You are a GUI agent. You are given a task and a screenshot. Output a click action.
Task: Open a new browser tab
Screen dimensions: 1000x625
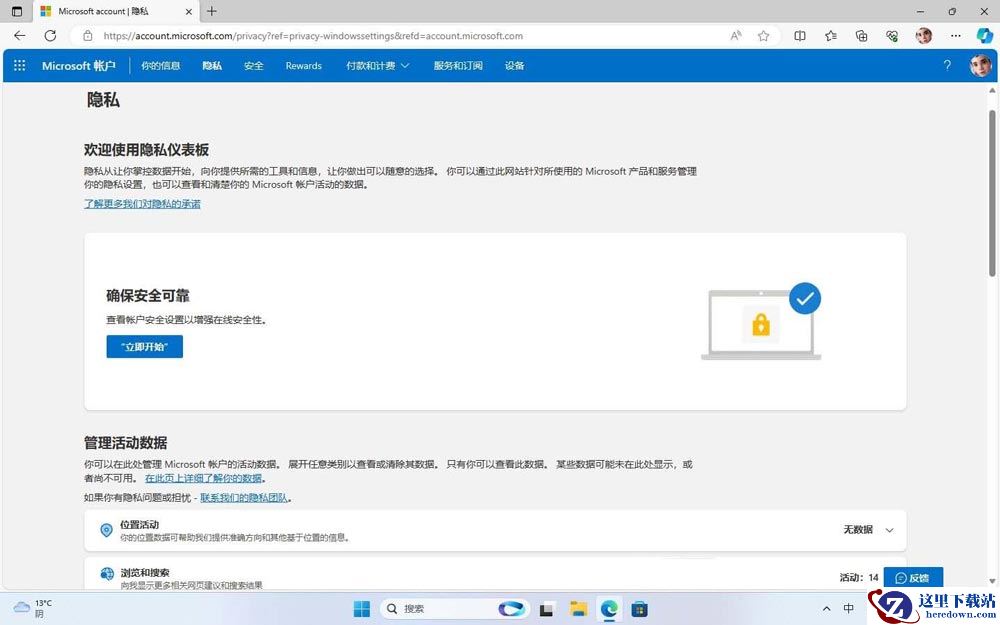pyautogui.click(x=212, y=11)
